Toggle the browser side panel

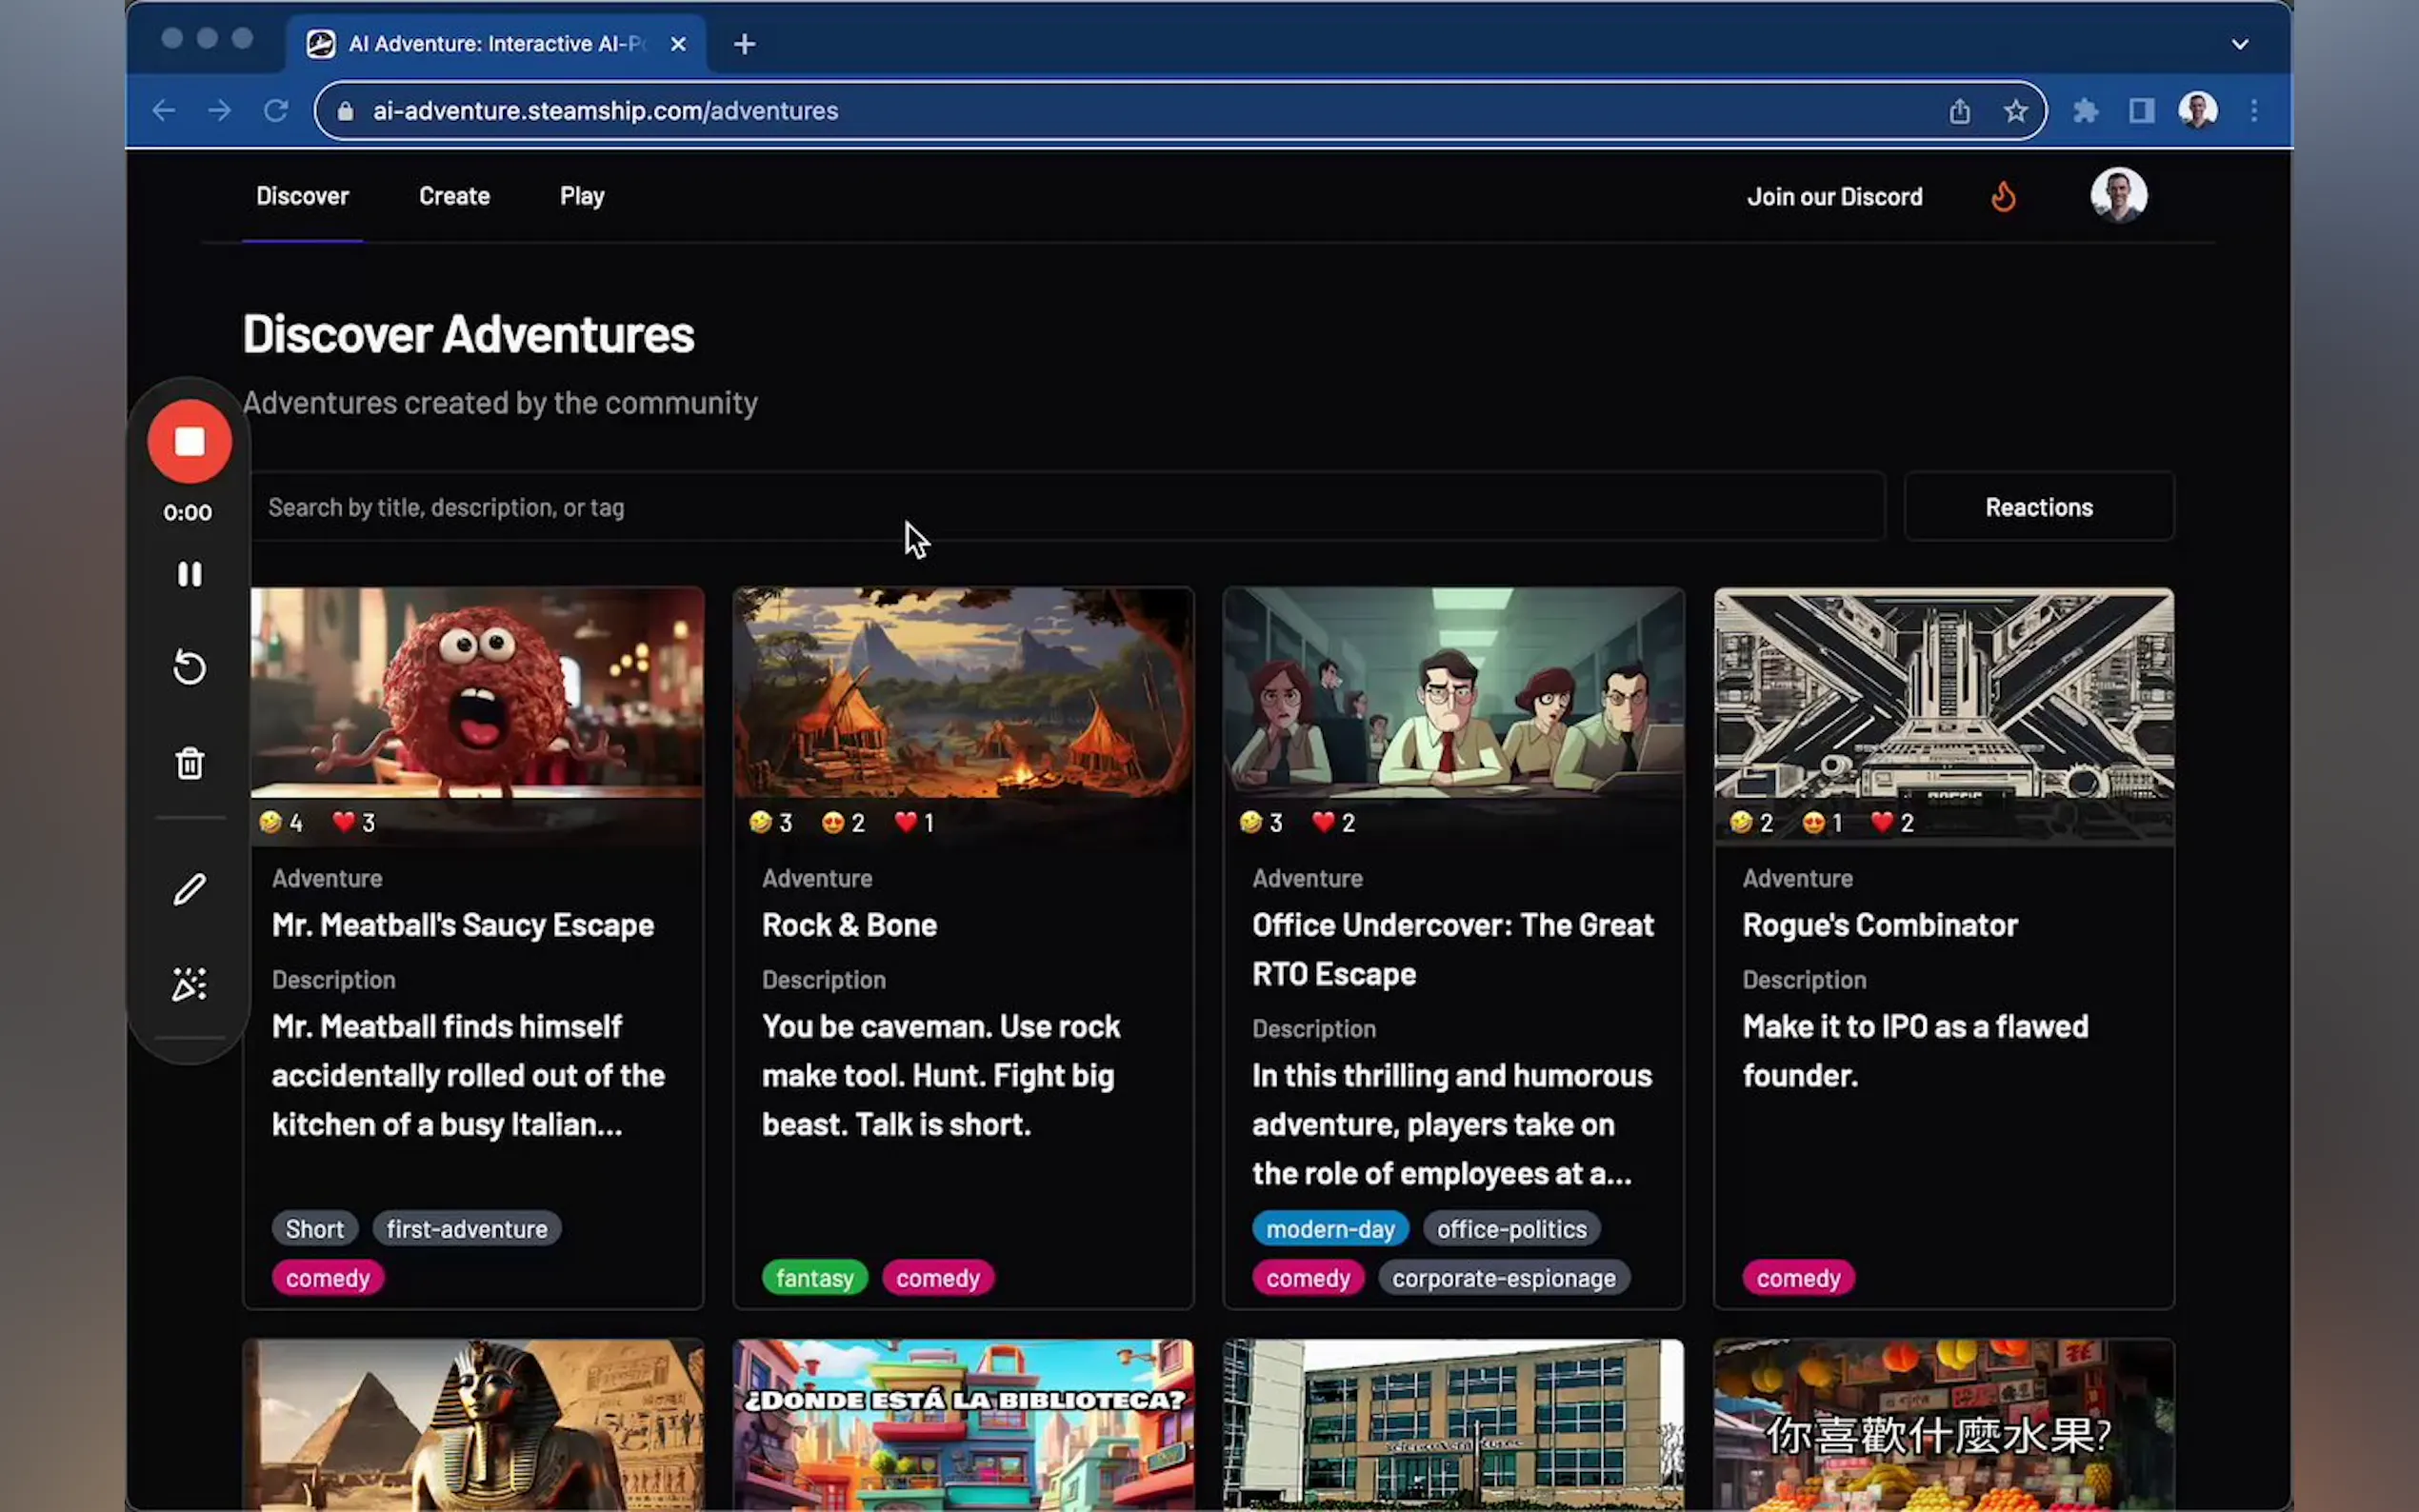click(2141, 111)
